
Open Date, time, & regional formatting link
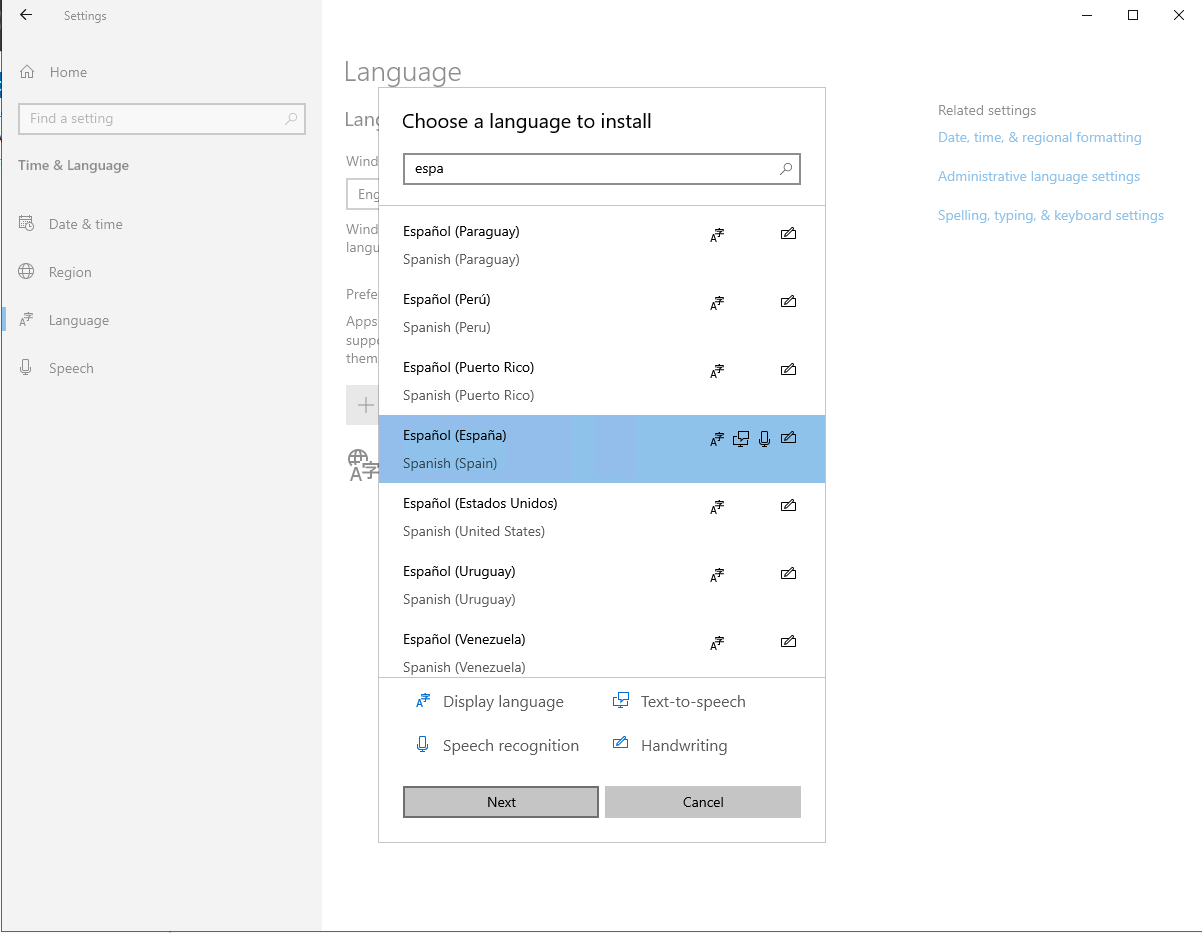coord(1040,137)
